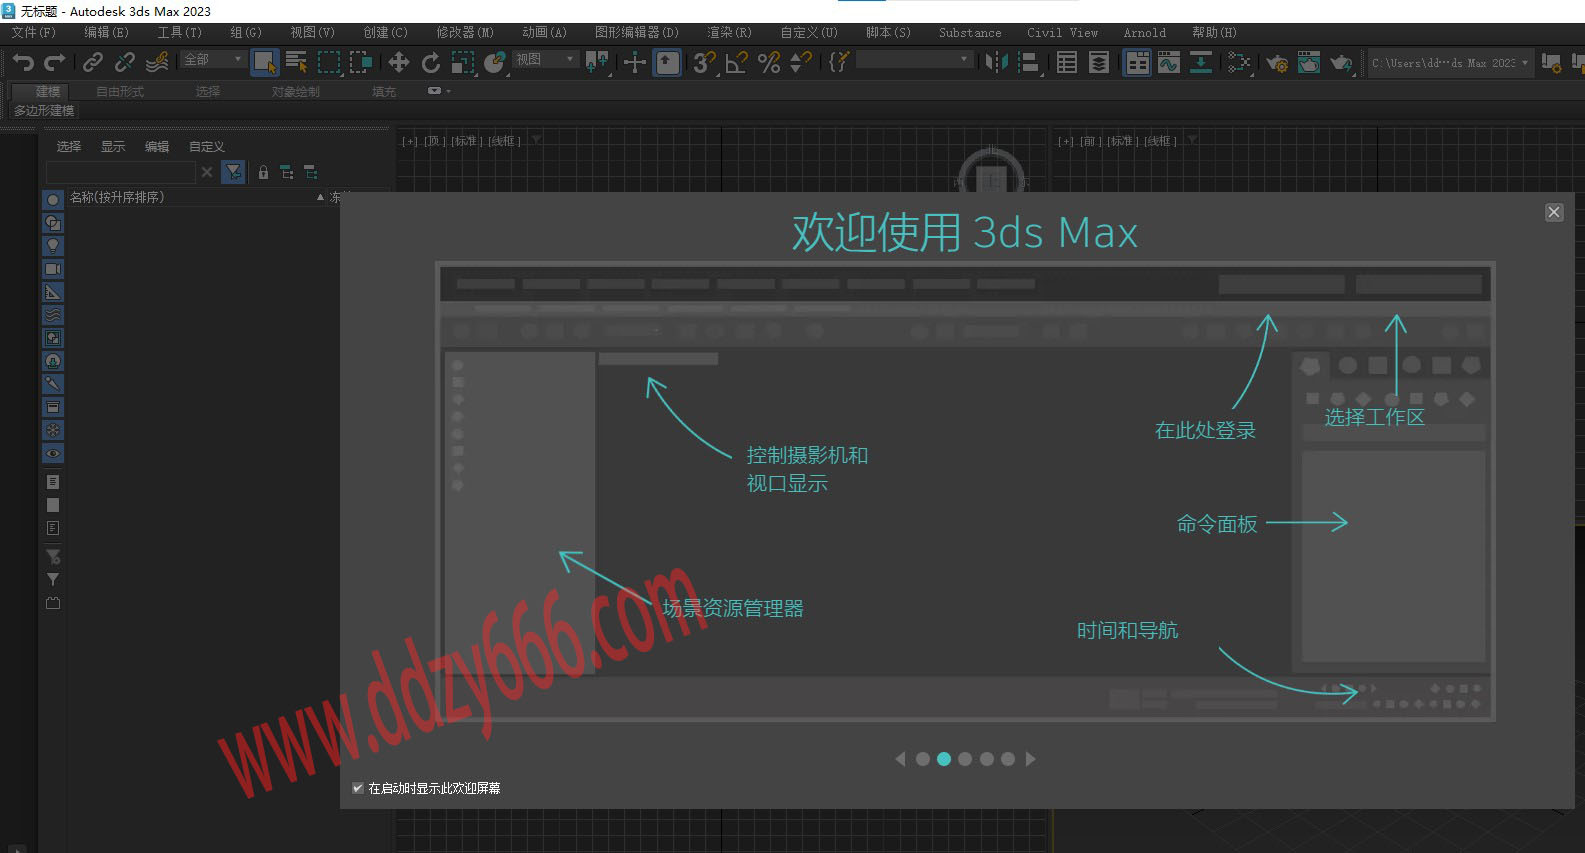Open Scene Explorer 显示 menu
Viewport: 1585px width, 853px height.
click(x=113, y=147)
